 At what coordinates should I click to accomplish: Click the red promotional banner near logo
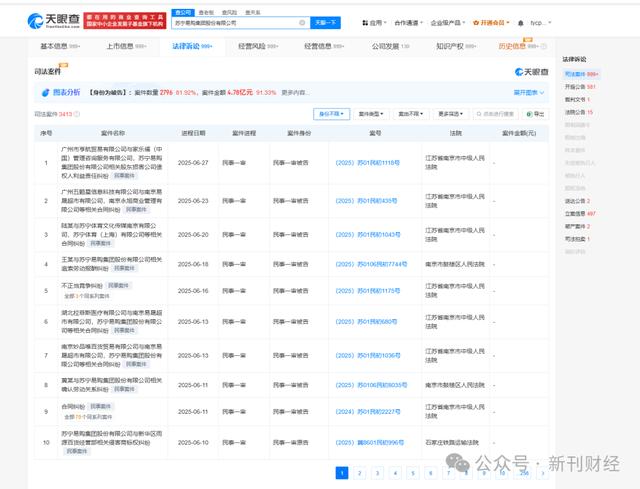tap(125, 21)
